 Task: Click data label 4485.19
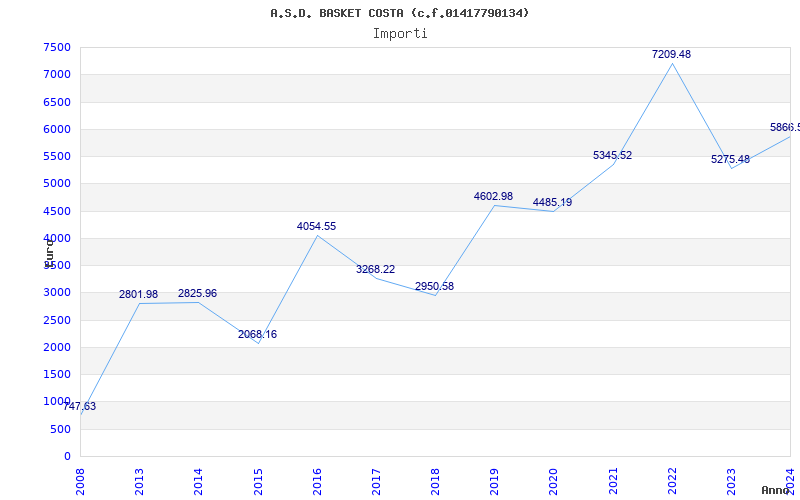point(553,203)
